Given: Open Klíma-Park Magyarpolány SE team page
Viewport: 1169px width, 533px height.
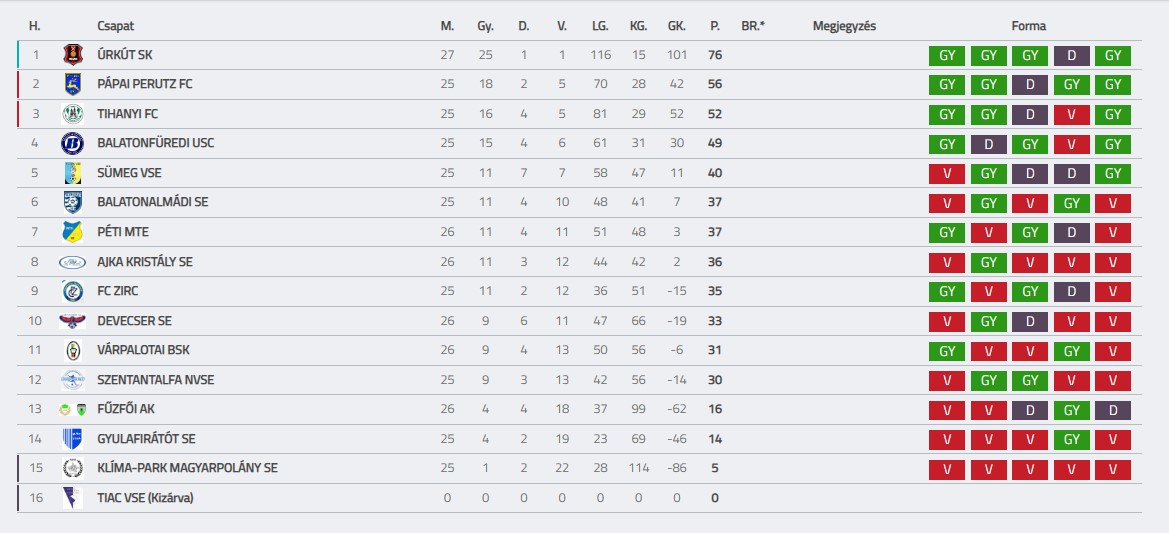Looking at the screenshot, I should coord(188,468).
